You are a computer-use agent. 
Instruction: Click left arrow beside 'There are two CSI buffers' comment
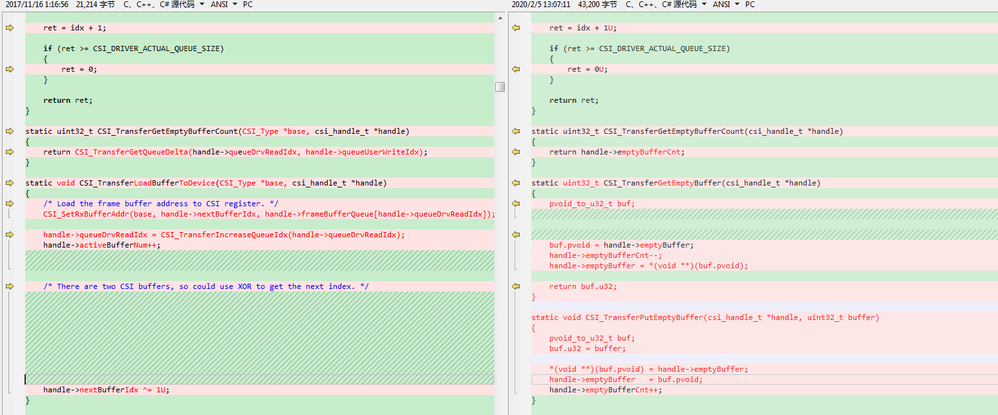coord(9,286)
